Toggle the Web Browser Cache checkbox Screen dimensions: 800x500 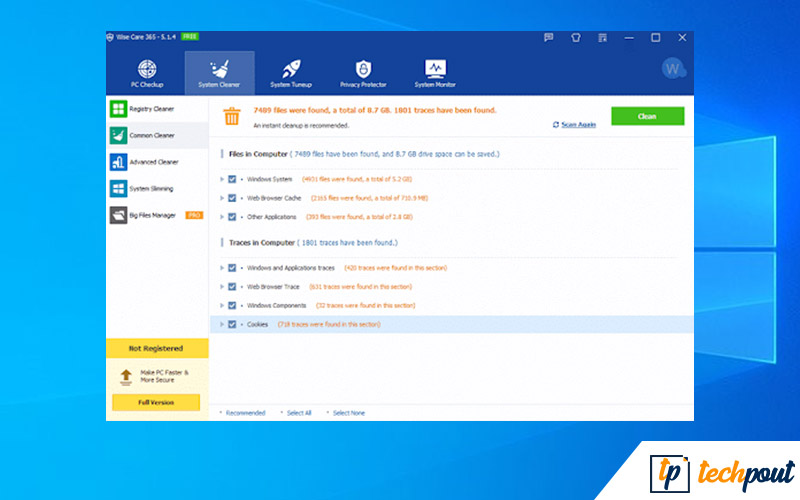232,198
